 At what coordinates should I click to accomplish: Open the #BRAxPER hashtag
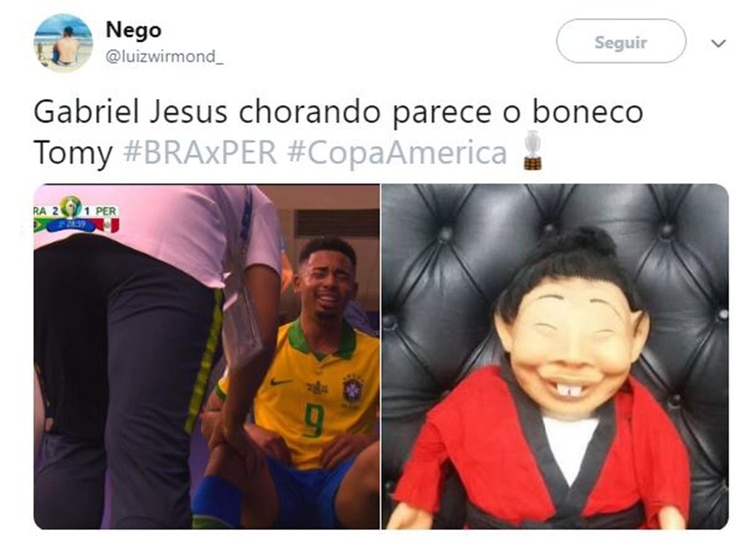[200, 153]
